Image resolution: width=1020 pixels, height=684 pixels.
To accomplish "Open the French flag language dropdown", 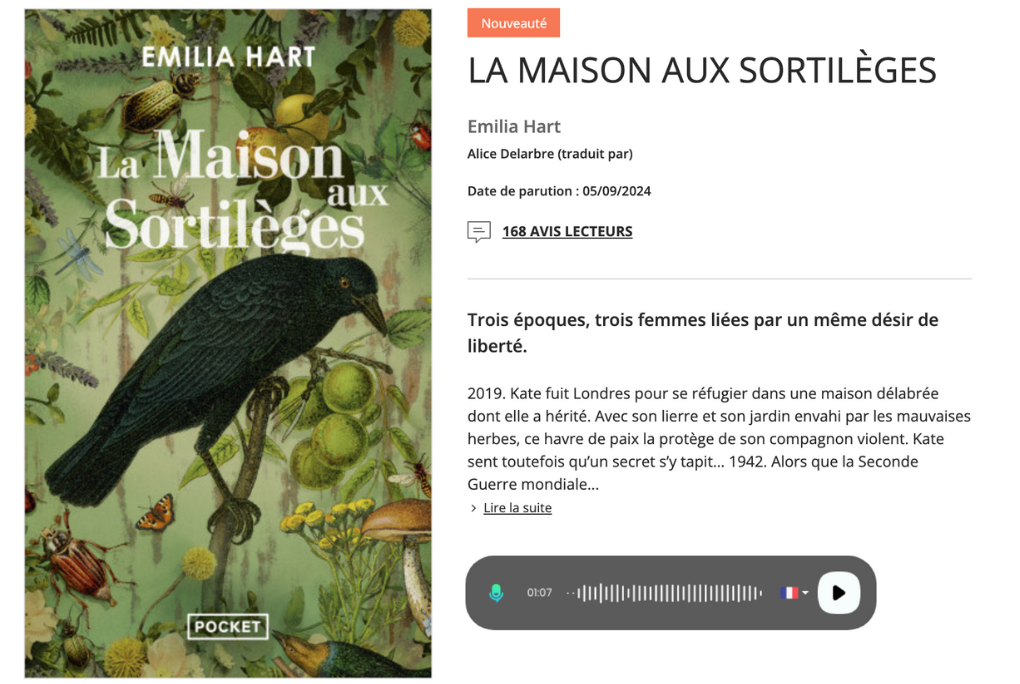I will click(794, 593).
